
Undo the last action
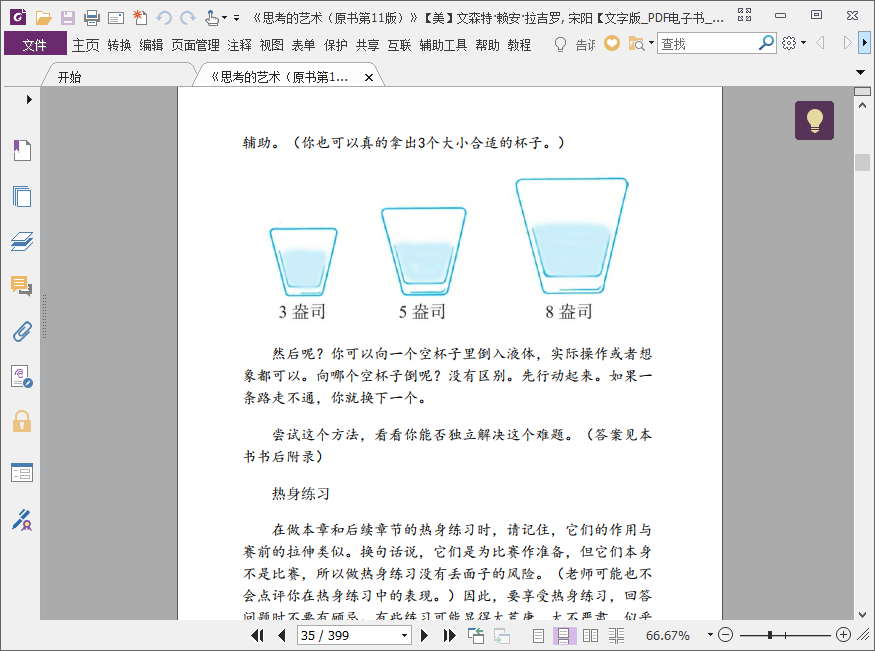point(164,18)
